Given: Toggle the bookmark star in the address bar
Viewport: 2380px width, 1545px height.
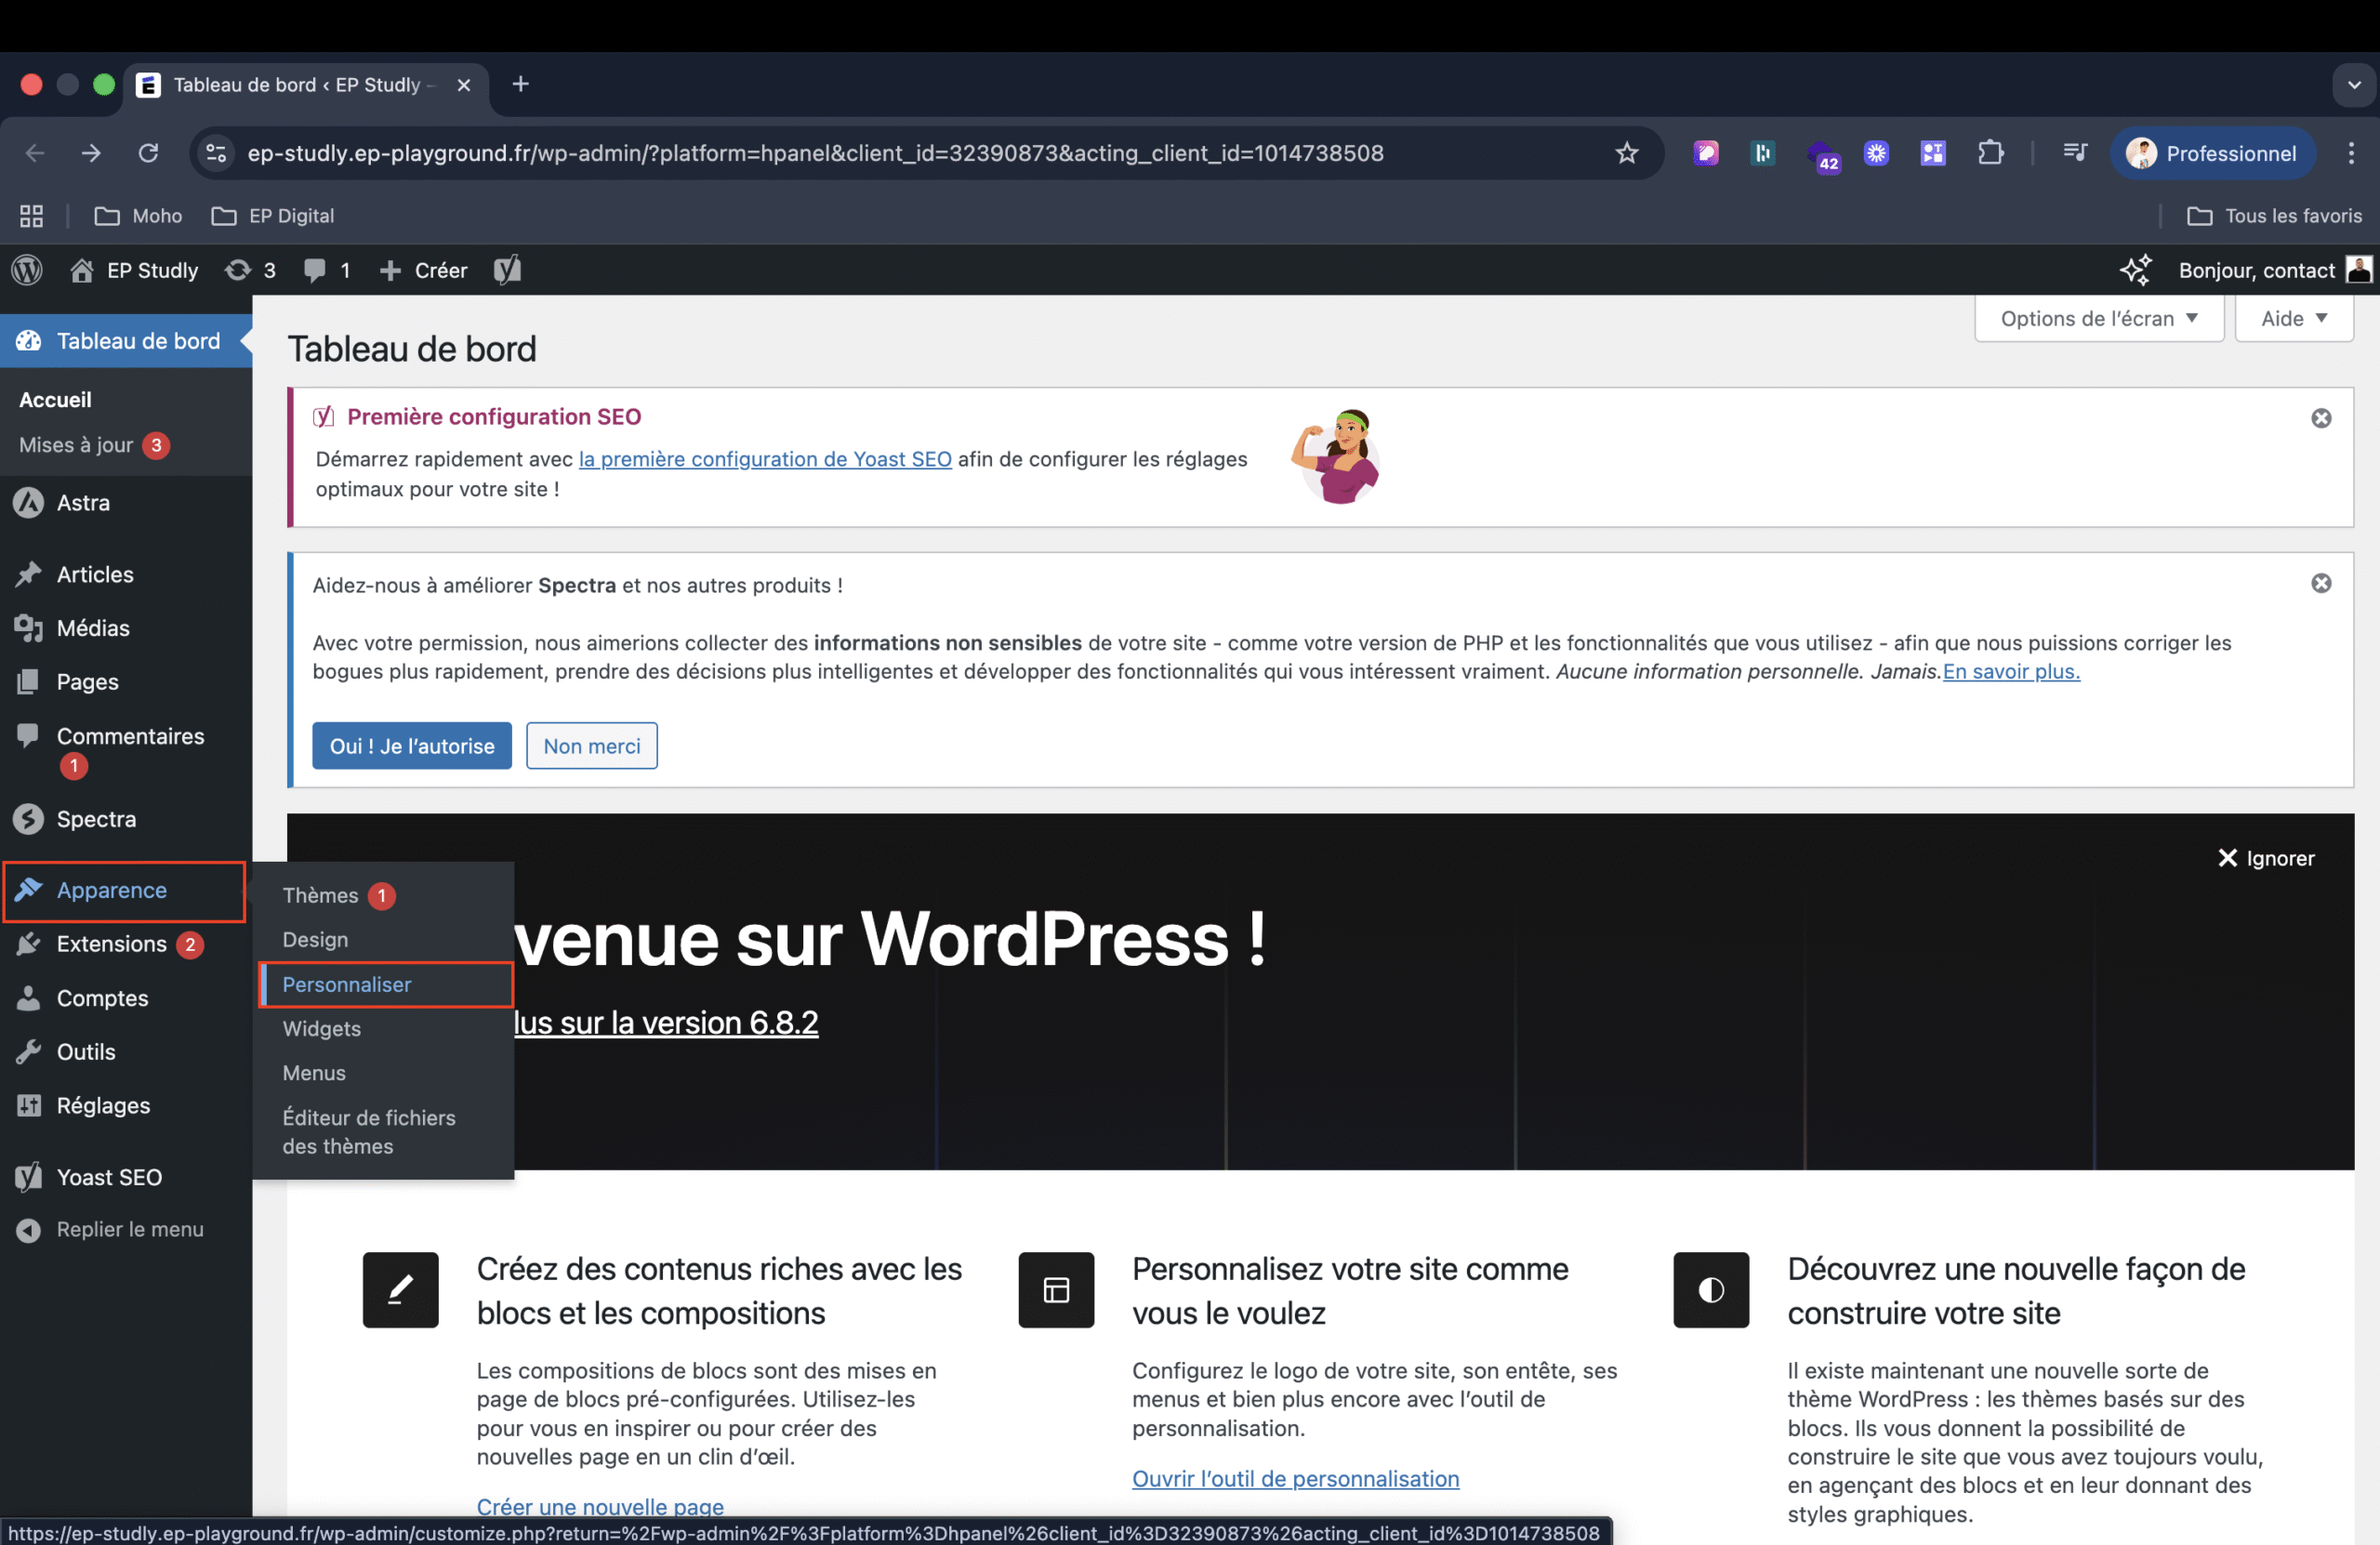Looking at the screenshot, I should pos(1627,153).
